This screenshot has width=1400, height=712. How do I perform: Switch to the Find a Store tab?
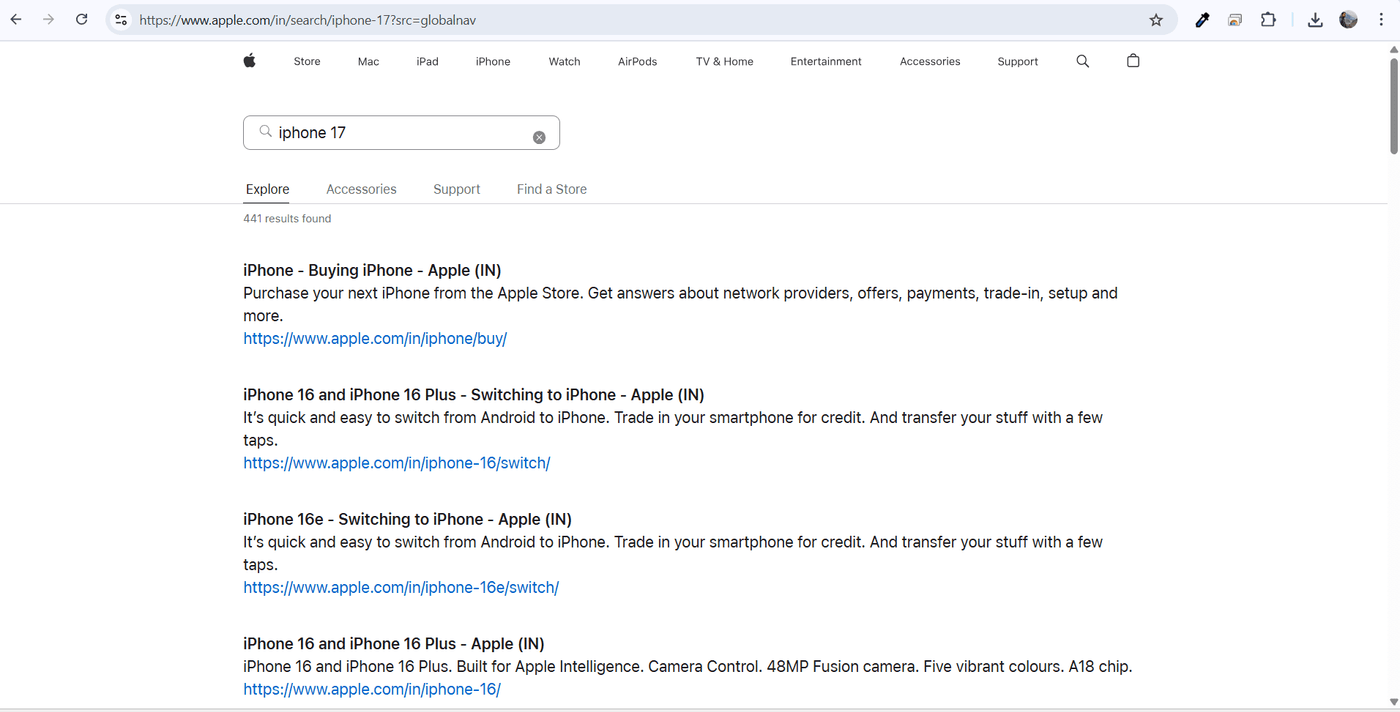552,189
